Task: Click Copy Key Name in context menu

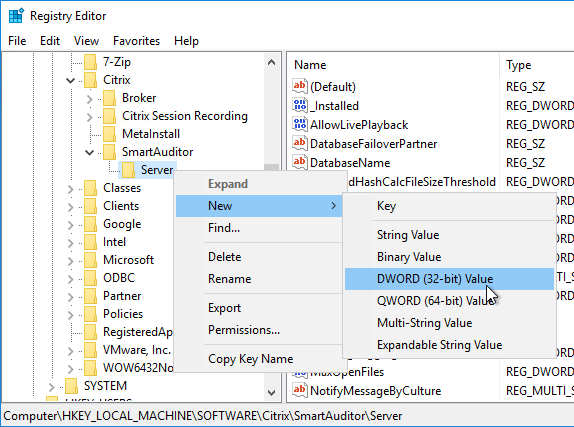Action: coord(259,359)
